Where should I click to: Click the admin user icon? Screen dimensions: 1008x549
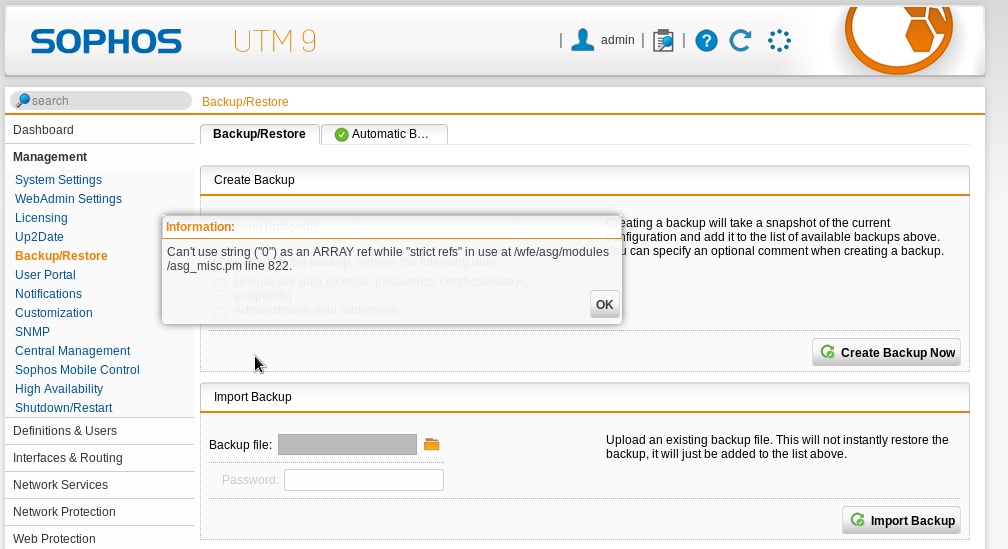click(x=582, y=40)
